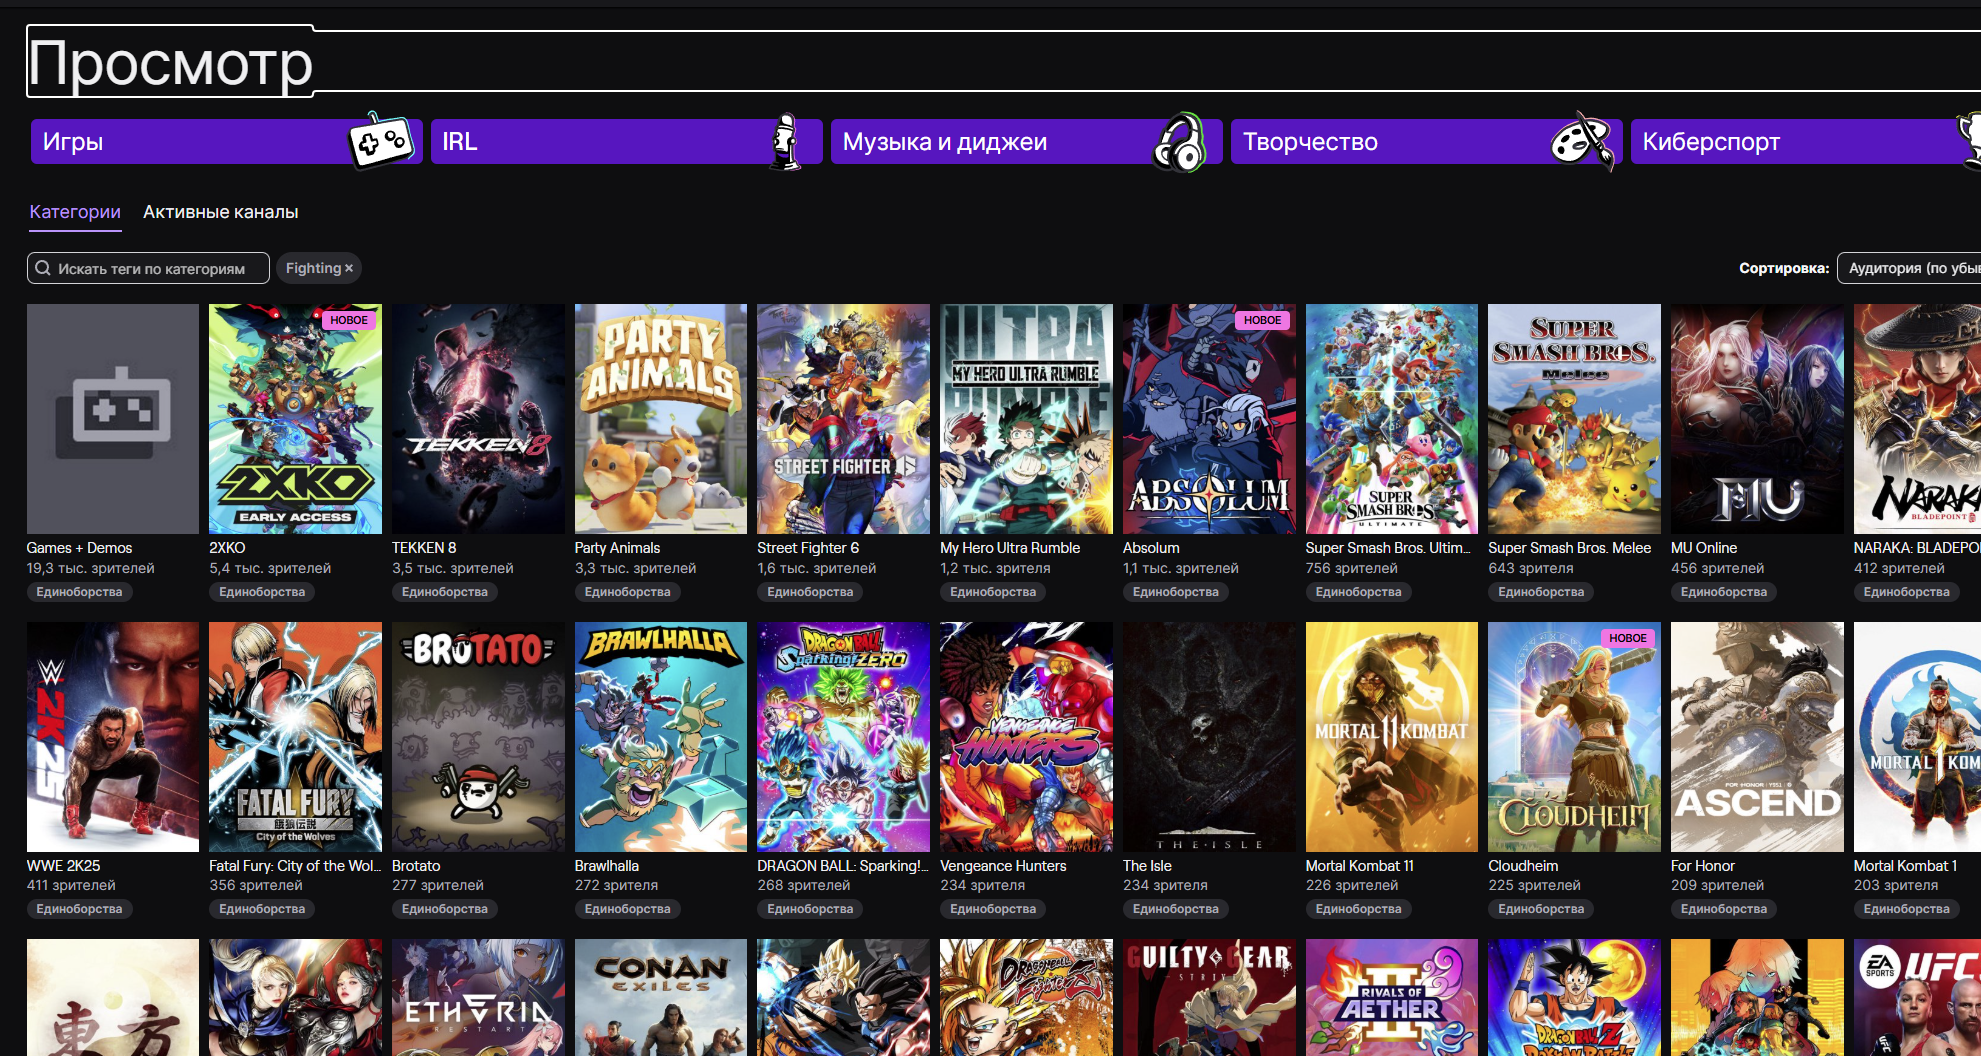
Task: Open the Guilty Gear Strive cover
Action: (1209, 997)
